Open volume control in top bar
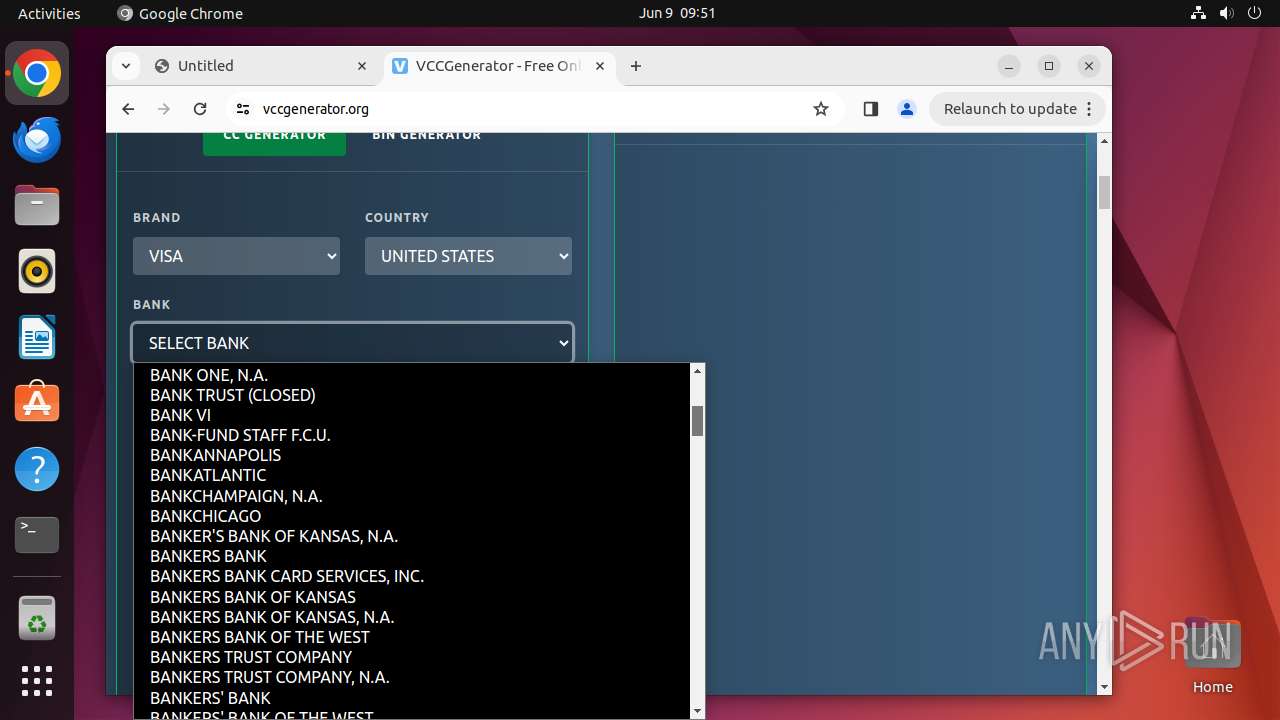 coord(1226,13)
